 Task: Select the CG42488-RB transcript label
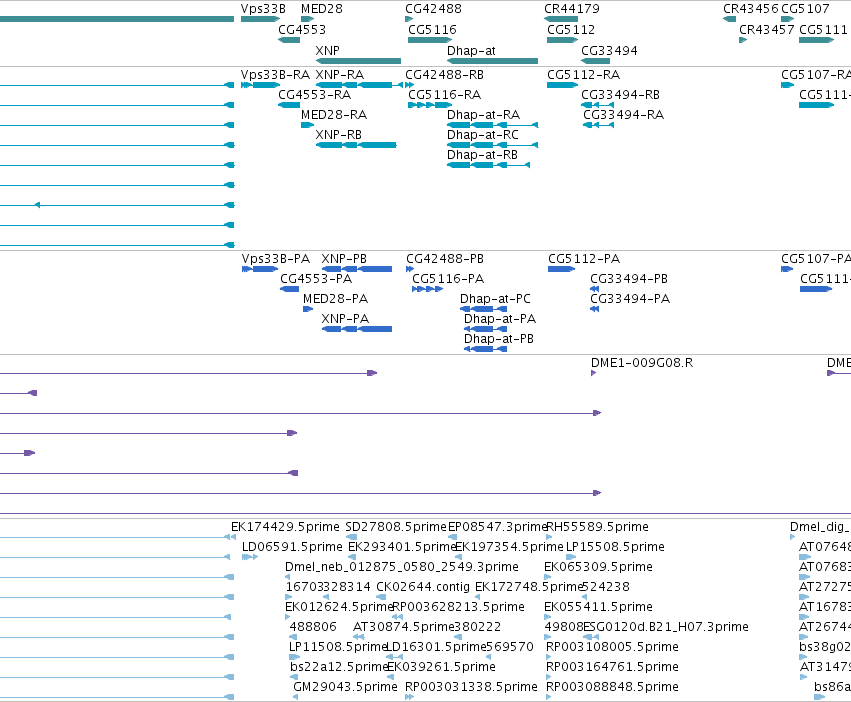pyautogui.click(x=444, y=75)
